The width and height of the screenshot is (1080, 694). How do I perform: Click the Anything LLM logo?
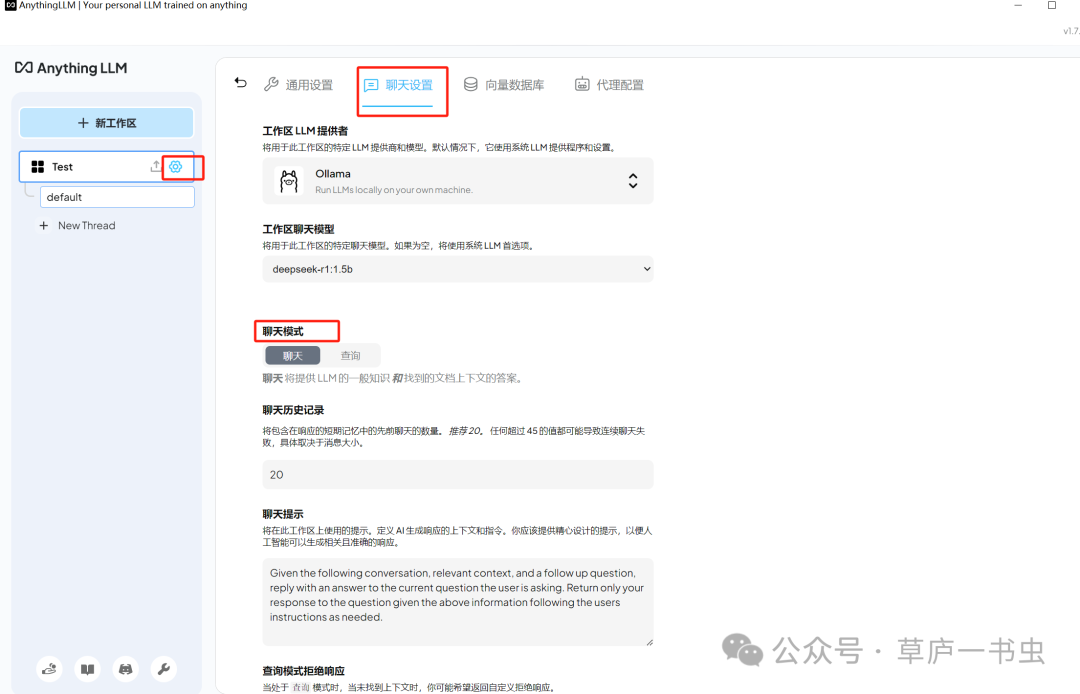[x=71, y=67]
